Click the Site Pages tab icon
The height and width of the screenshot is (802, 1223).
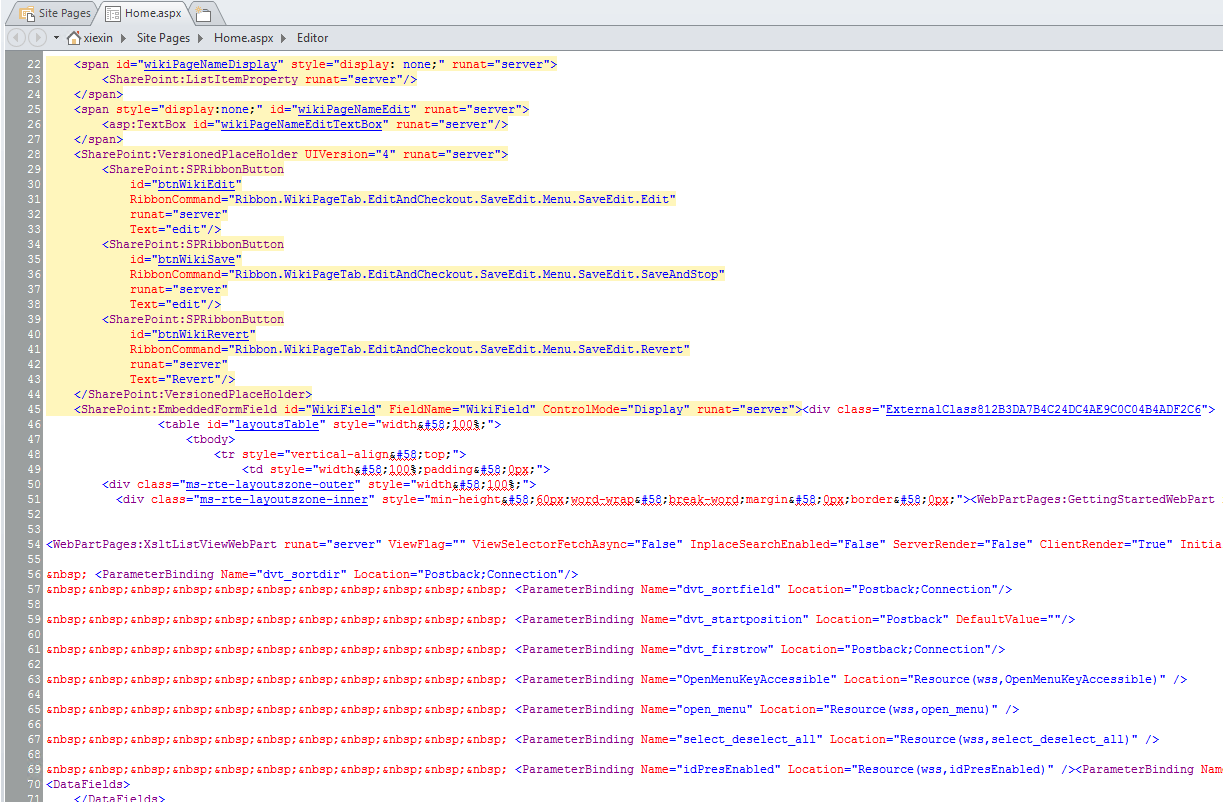[28, 14]
